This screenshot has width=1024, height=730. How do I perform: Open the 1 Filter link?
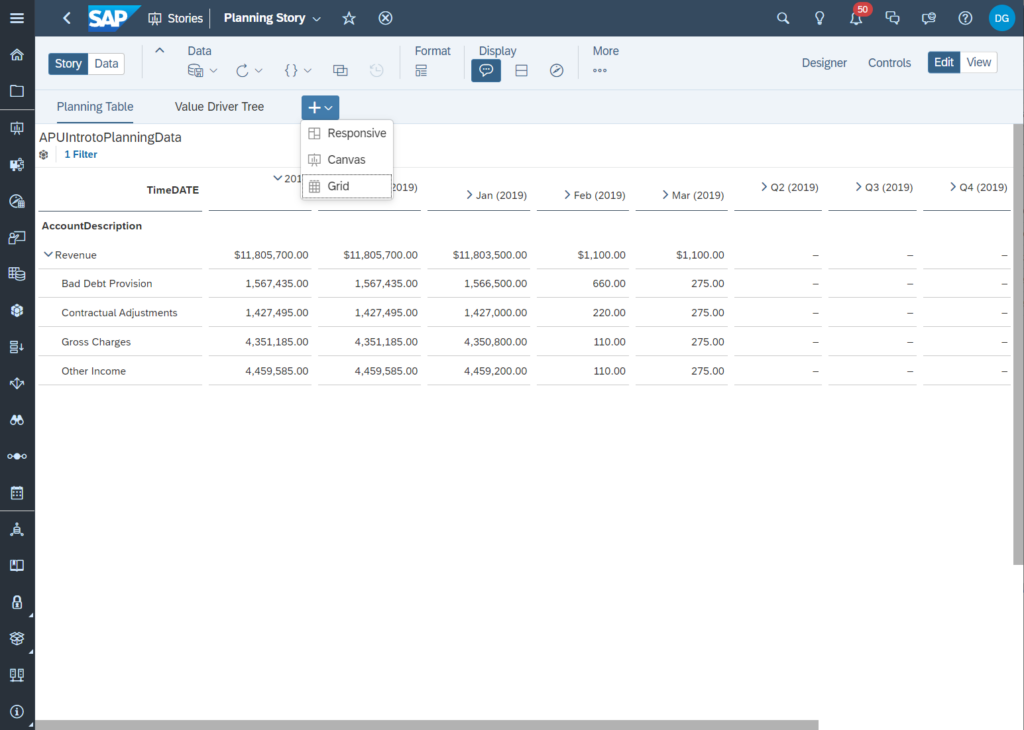click(x=80, y=154)
